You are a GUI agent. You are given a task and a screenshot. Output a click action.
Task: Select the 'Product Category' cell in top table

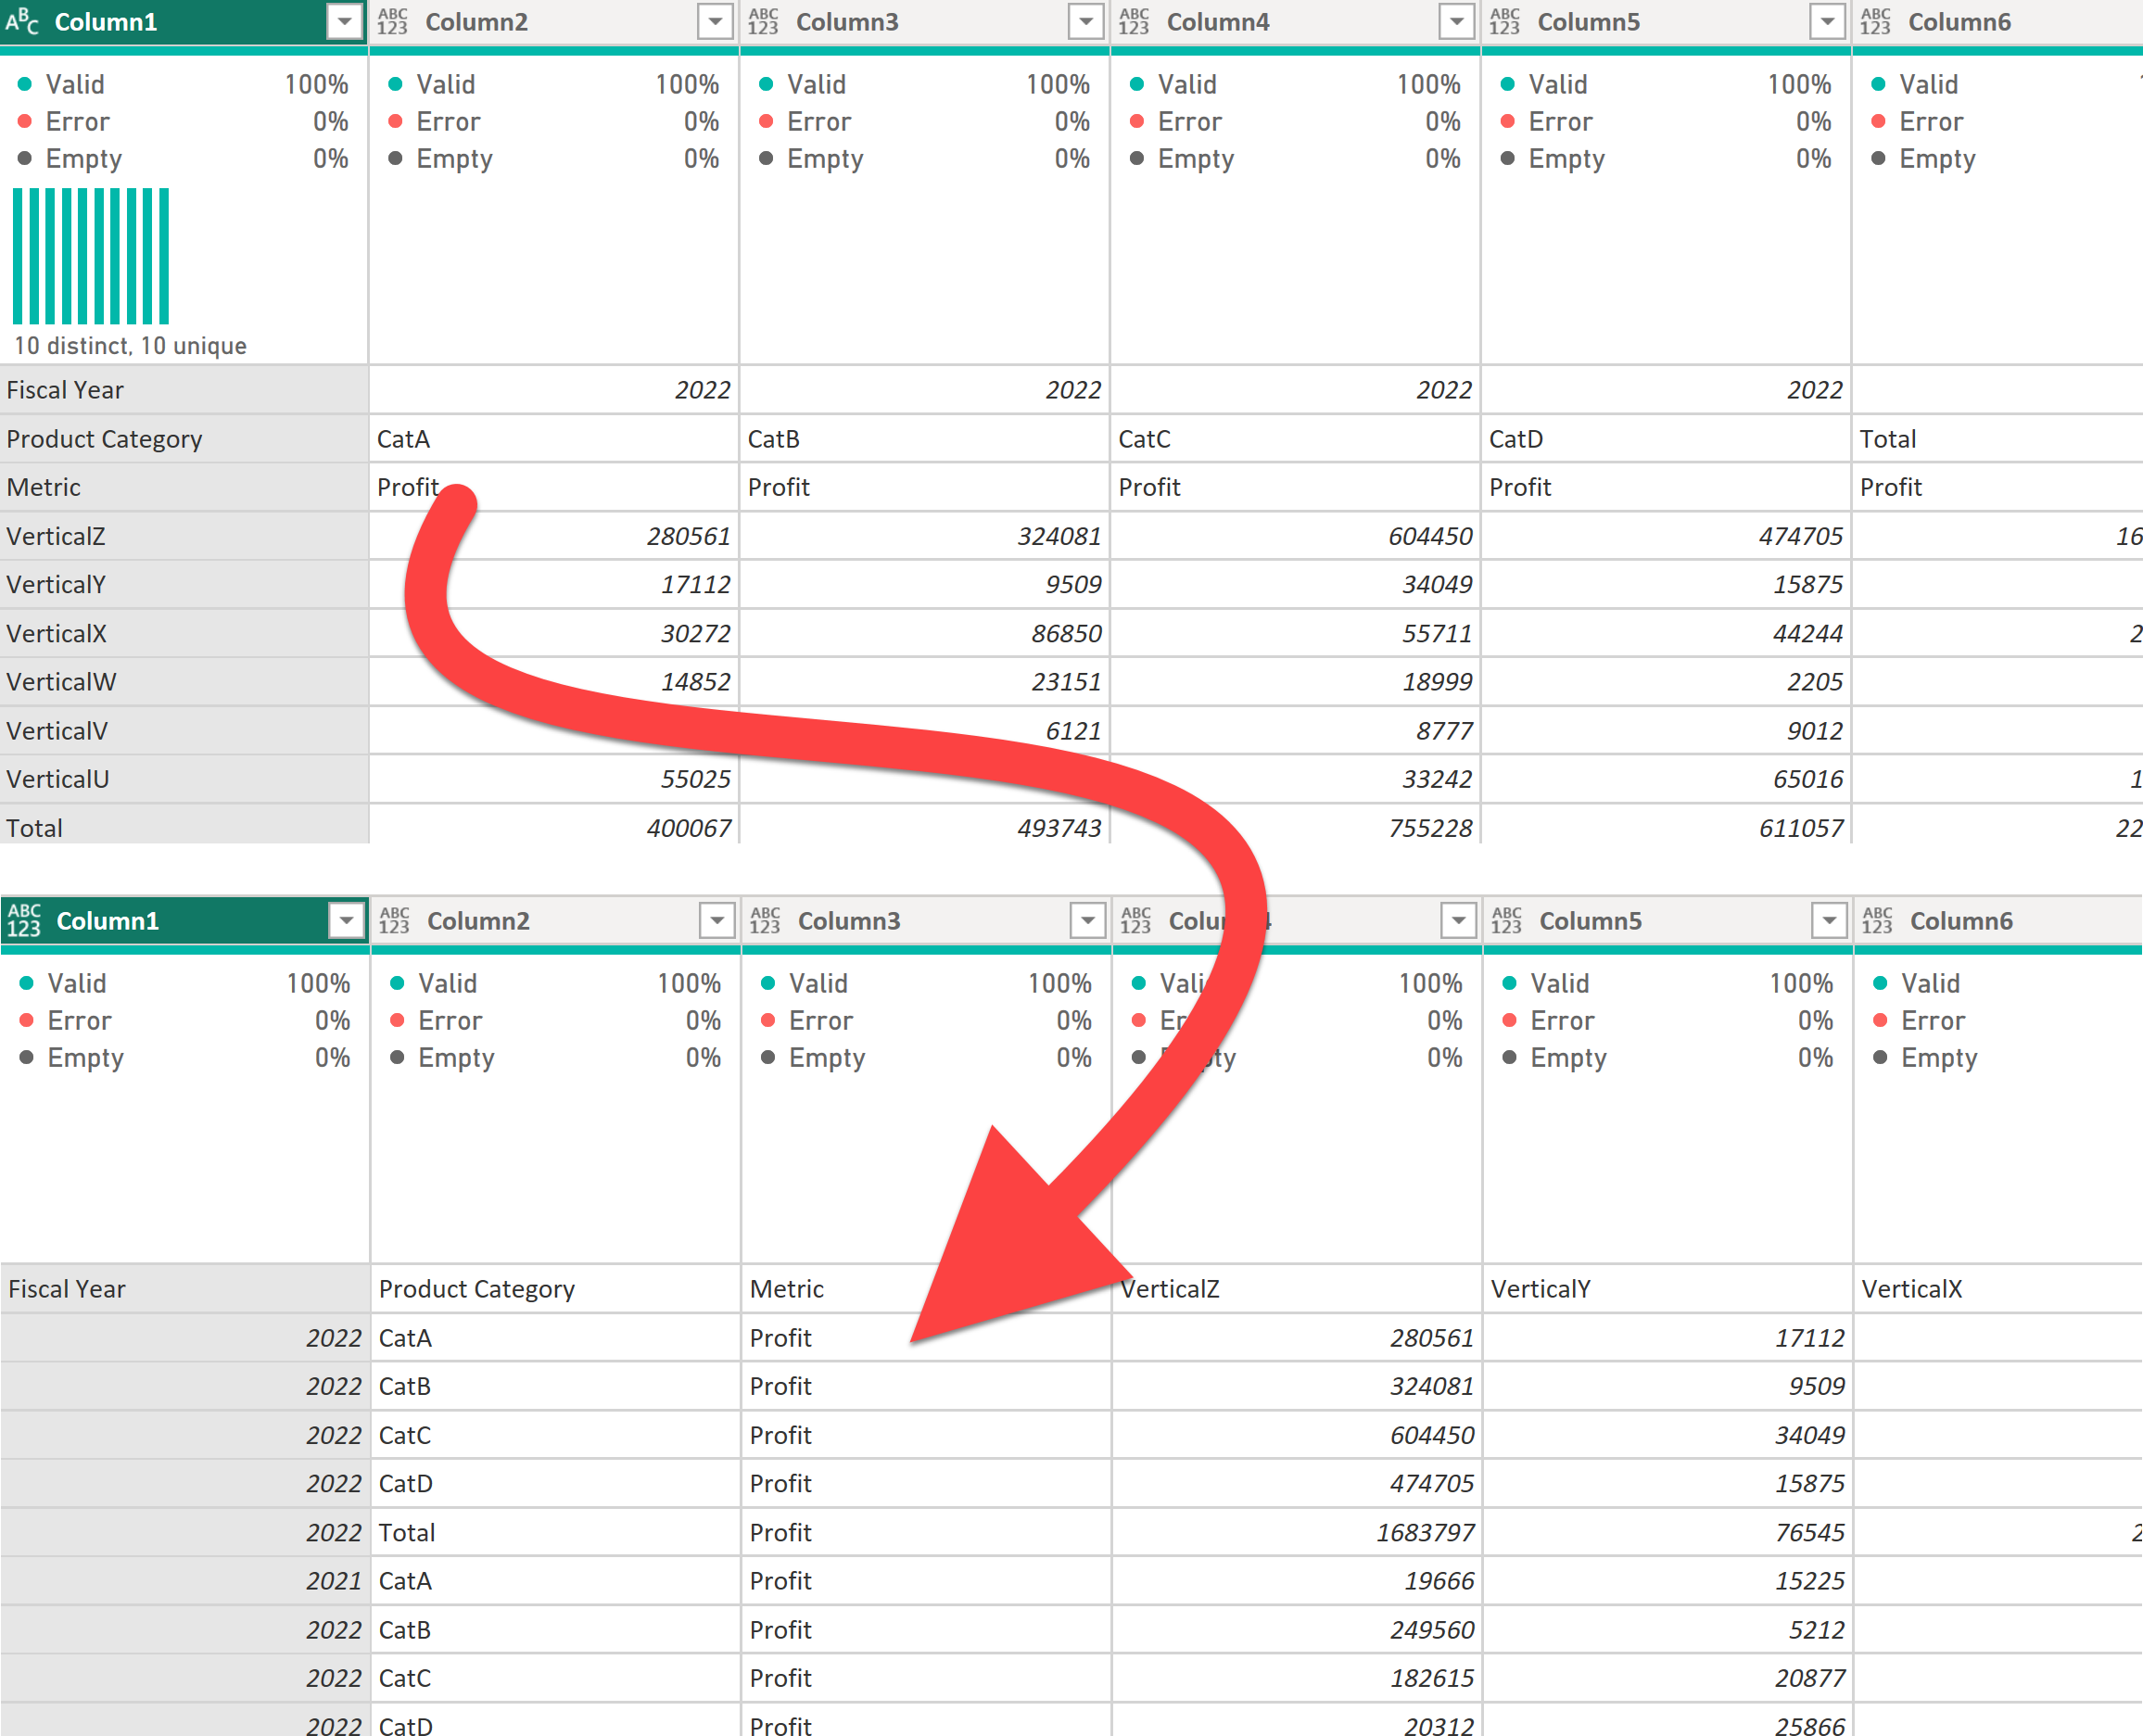pos(184,439)
